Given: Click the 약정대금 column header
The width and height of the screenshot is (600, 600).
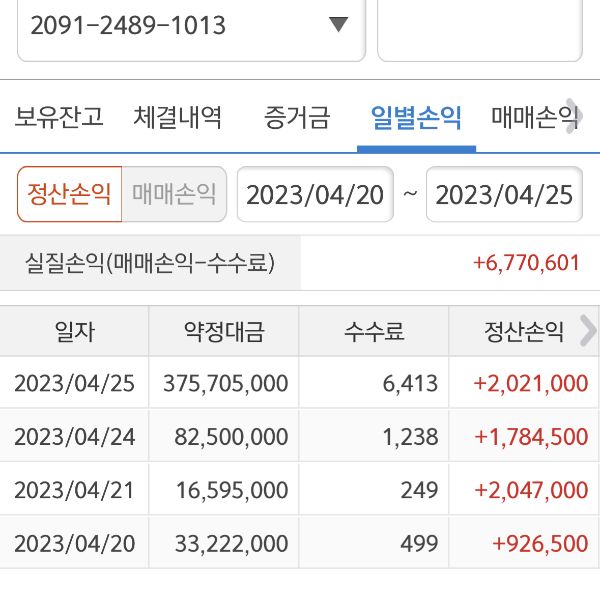Looking at the screenshot, I should tap(224, 332).
